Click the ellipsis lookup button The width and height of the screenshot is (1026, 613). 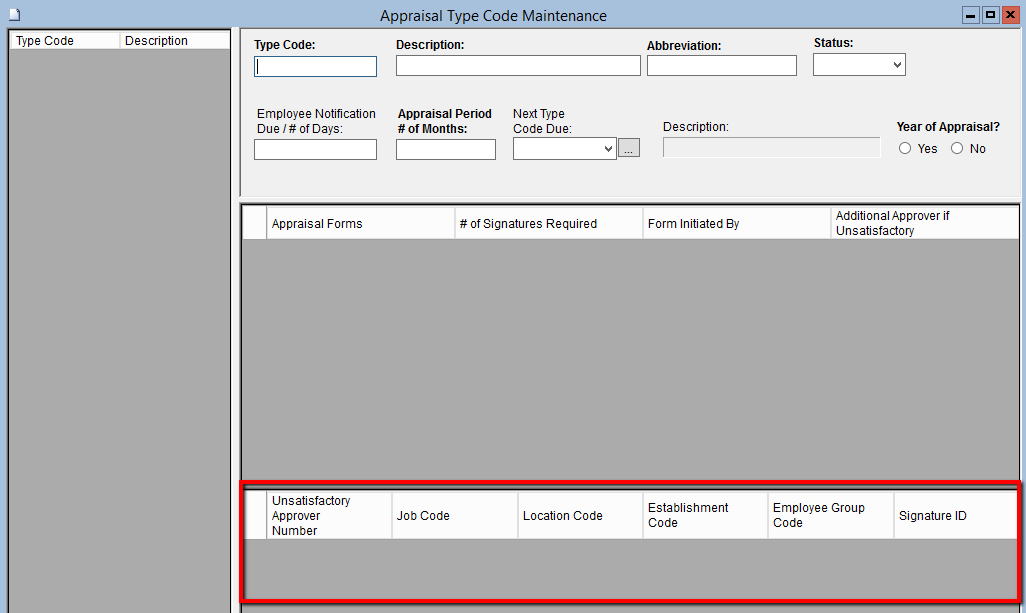click(629, 149)
